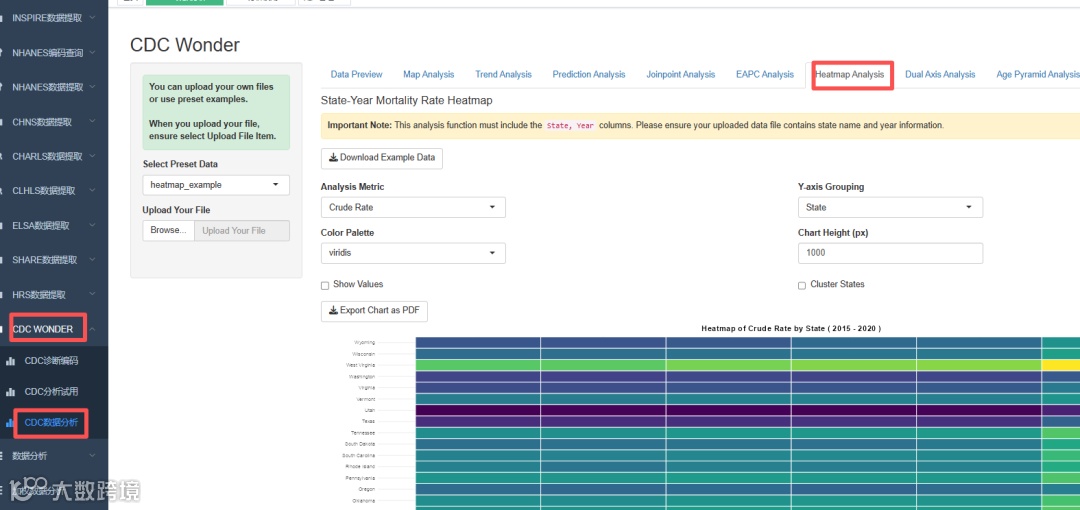Select the Heatmap Analysis tab
Screen dimensions: 1080x510
(849, 74)
